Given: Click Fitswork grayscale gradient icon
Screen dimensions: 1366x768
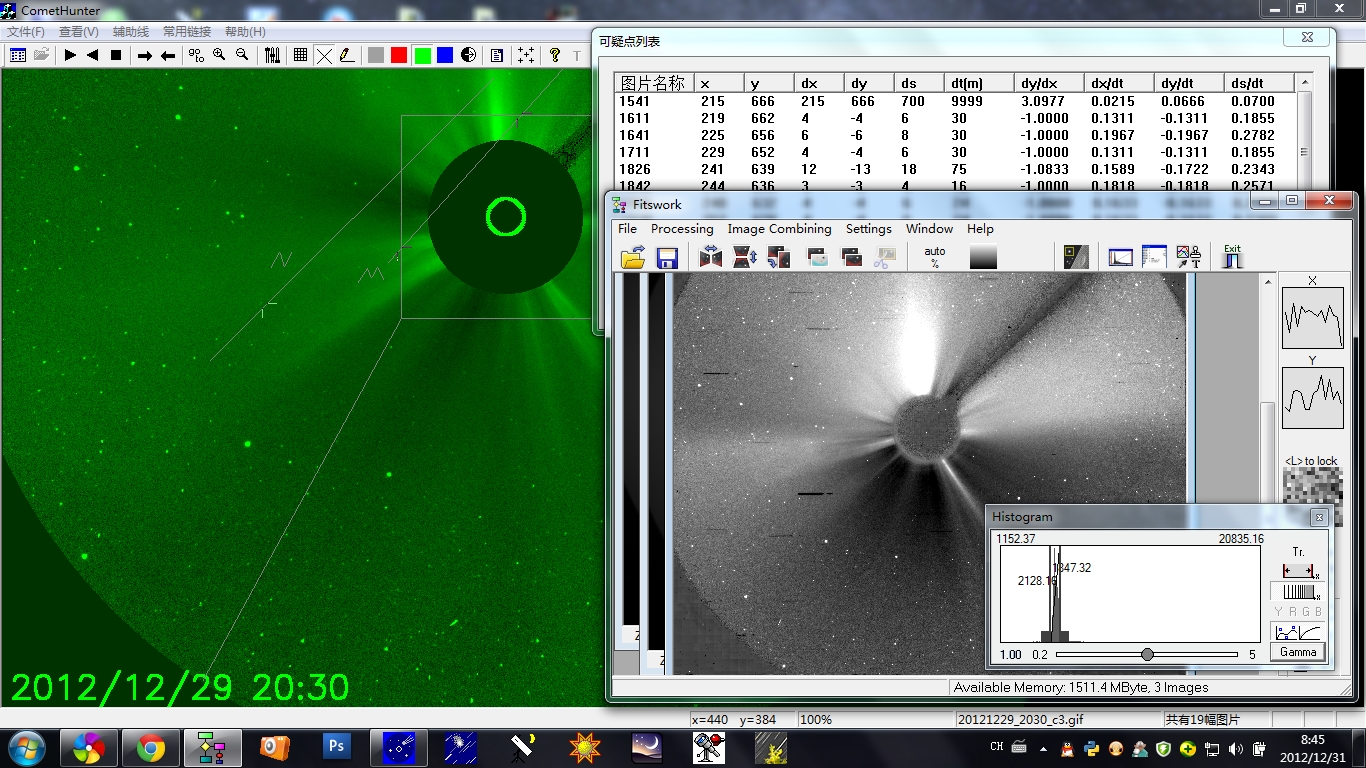Looking at the screenshot, I should coord(983,258).
